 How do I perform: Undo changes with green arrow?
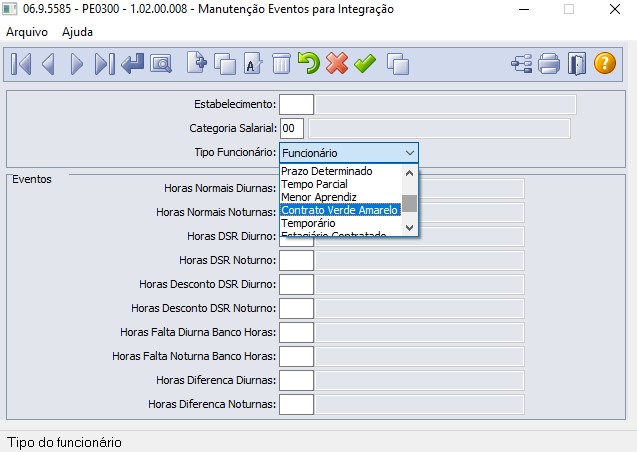click(309, 63)
